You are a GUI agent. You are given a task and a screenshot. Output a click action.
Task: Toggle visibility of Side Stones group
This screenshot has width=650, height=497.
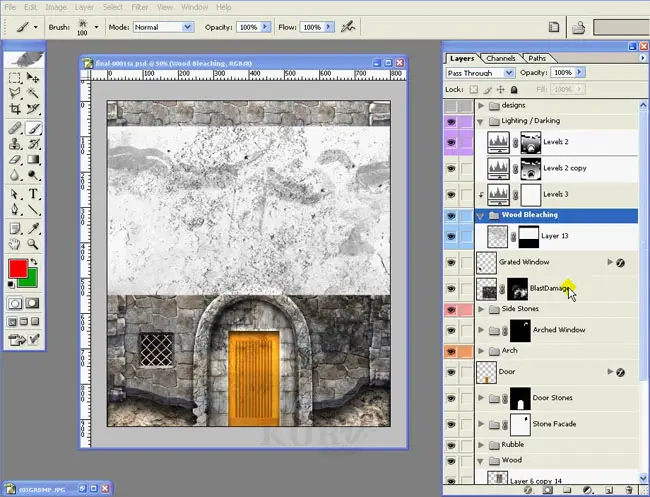(451, 310)
